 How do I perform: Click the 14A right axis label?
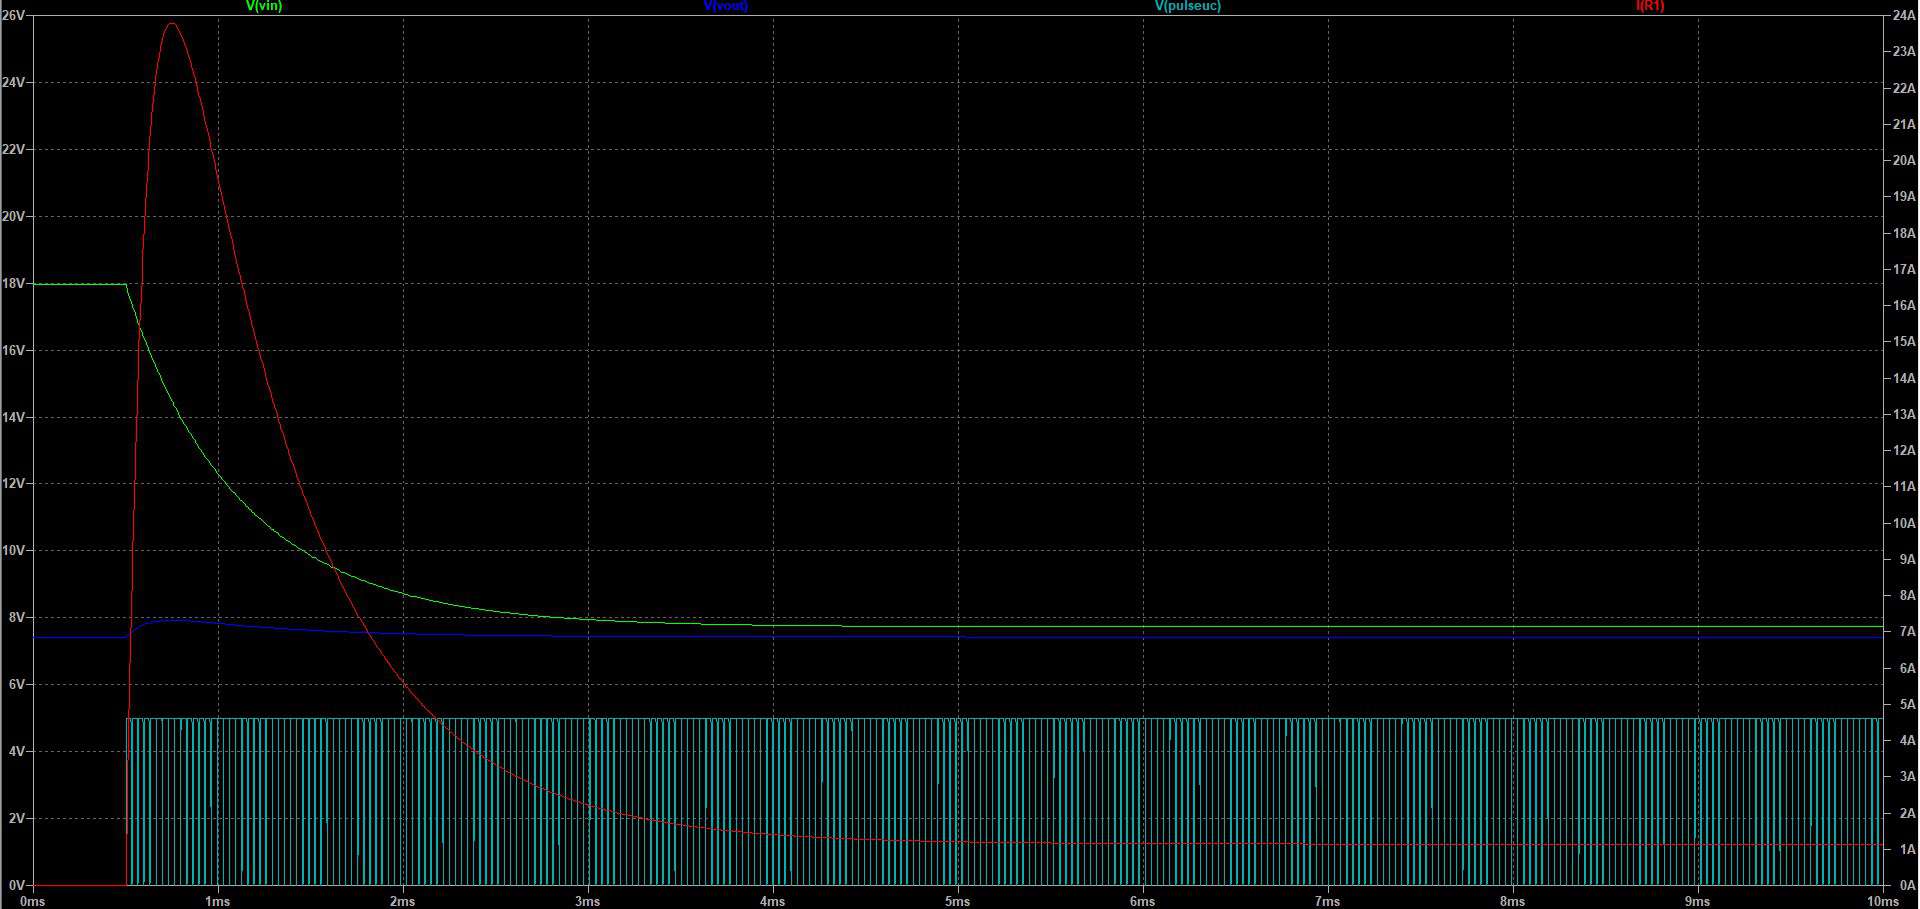coord(1904,378)
